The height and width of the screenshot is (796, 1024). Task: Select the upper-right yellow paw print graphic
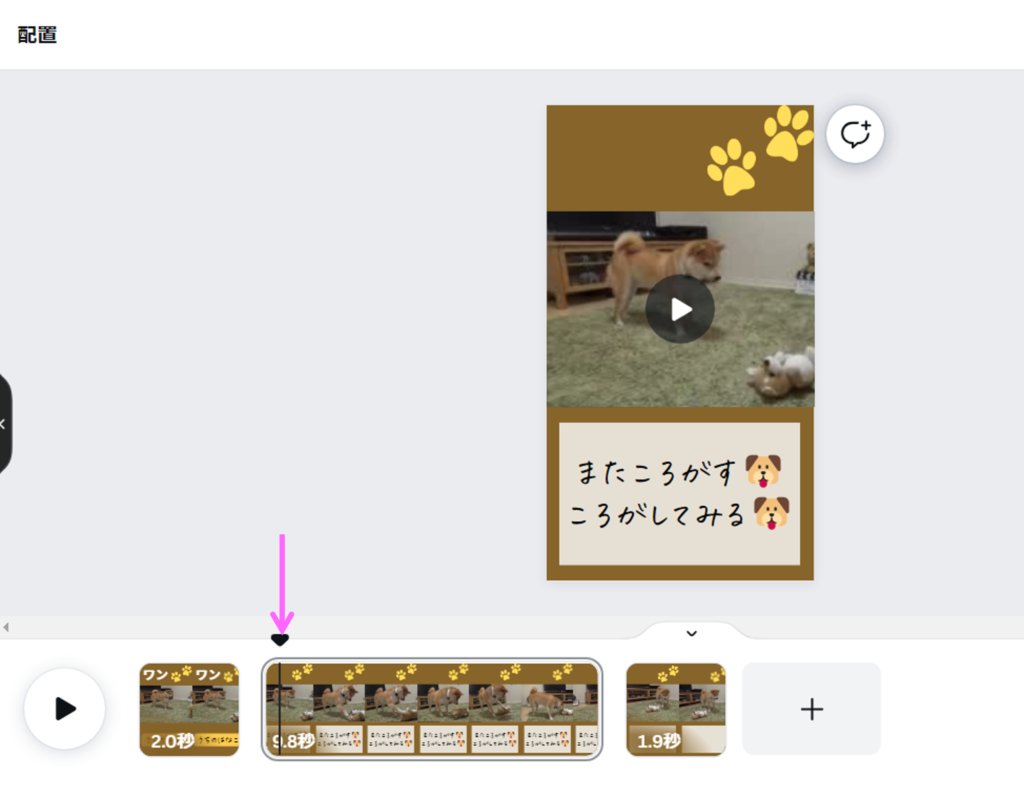[x=788, y=133]
